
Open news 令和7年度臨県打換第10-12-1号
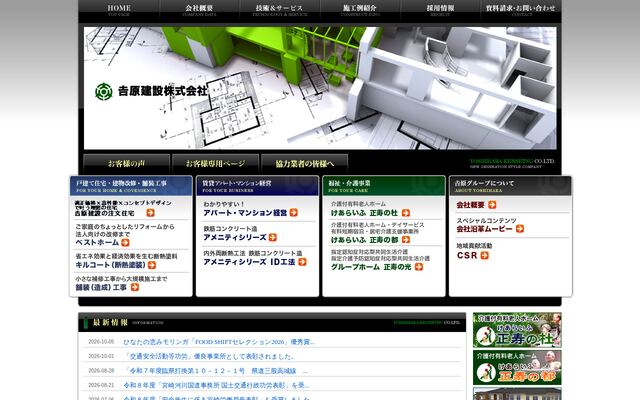pos(216,371)
